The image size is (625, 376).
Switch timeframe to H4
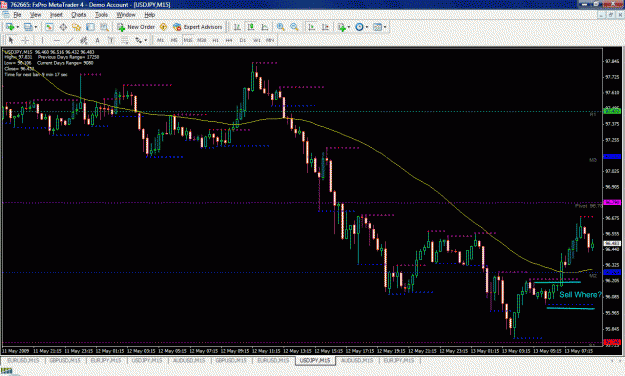click(229, 40)
